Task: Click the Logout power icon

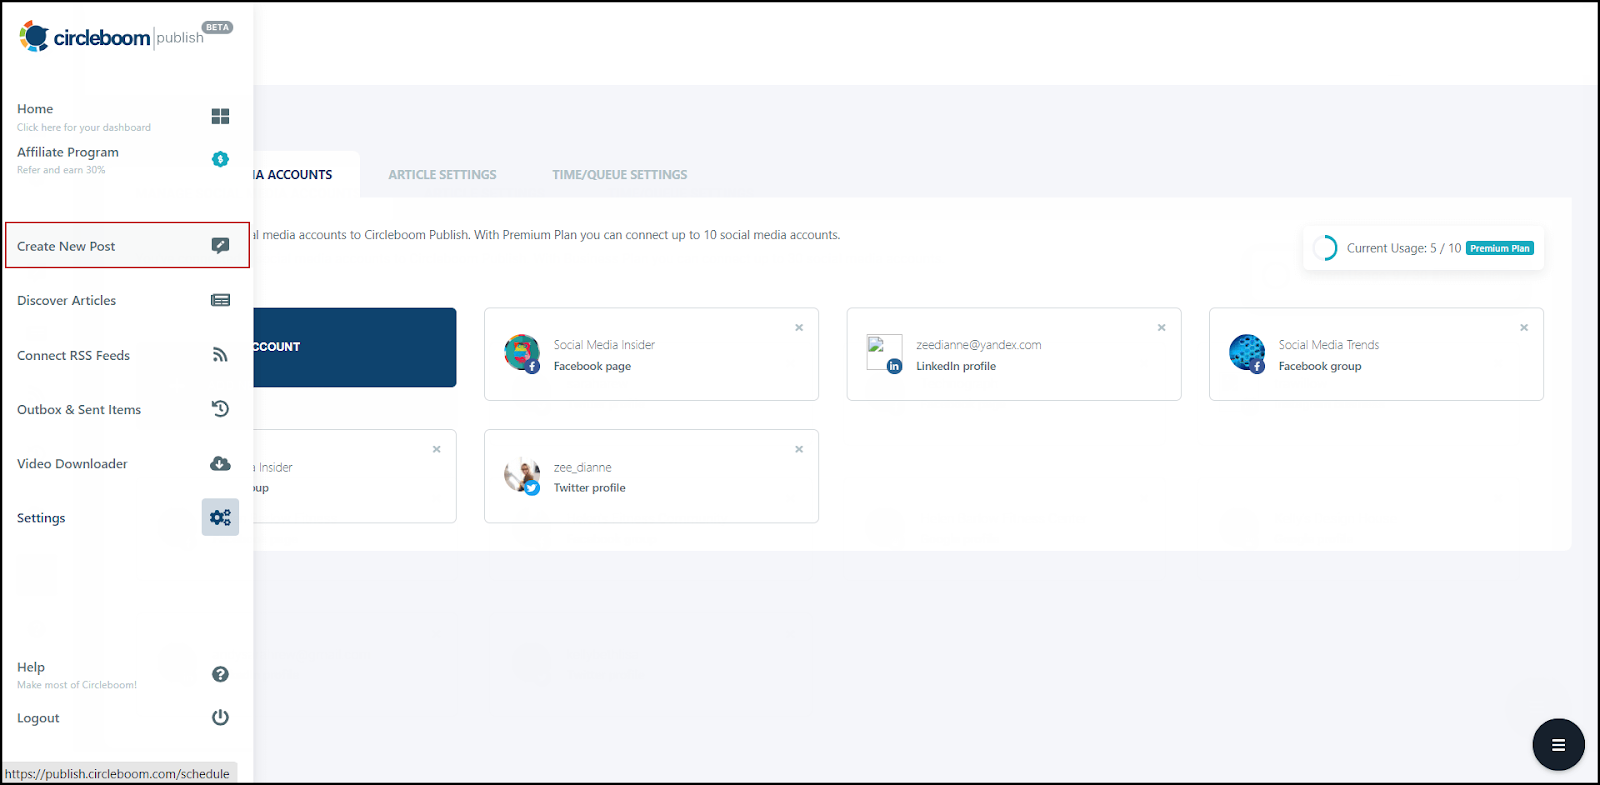Action: (220, 717)
